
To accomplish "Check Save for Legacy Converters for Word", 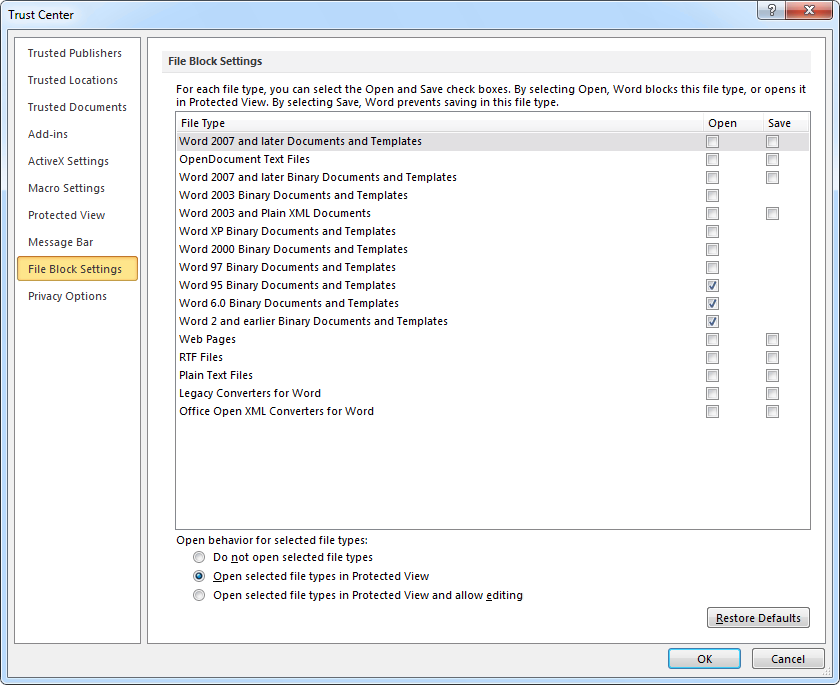I will click(x=772, y=394).
